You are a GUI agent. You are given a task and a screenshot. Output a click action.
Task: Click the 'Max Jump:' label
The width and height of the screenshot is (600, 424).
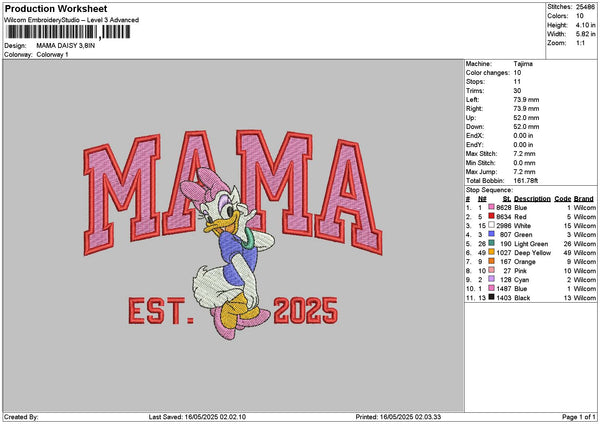pyautogui.click(x=481, y=172)
